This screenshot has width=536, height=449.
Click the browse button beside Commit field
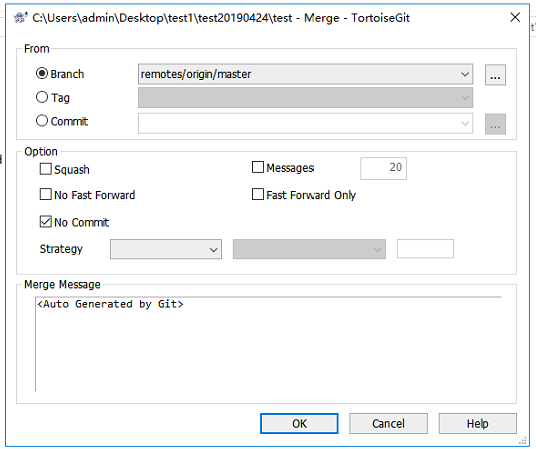495,124
